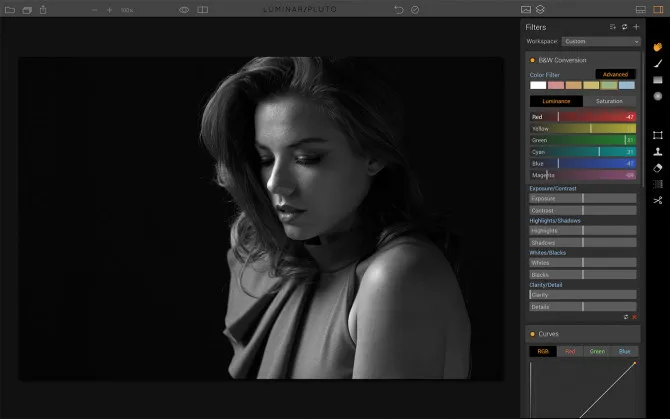
Task: Switch to the Saturation tab
Action: [x=609, y=101]
